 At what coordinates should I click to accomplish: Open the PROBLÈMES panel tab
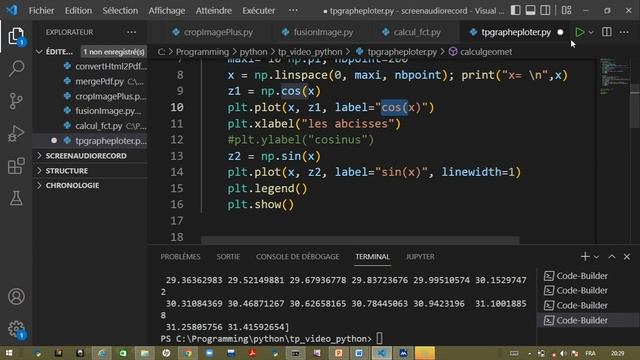[x=180, y=257]
